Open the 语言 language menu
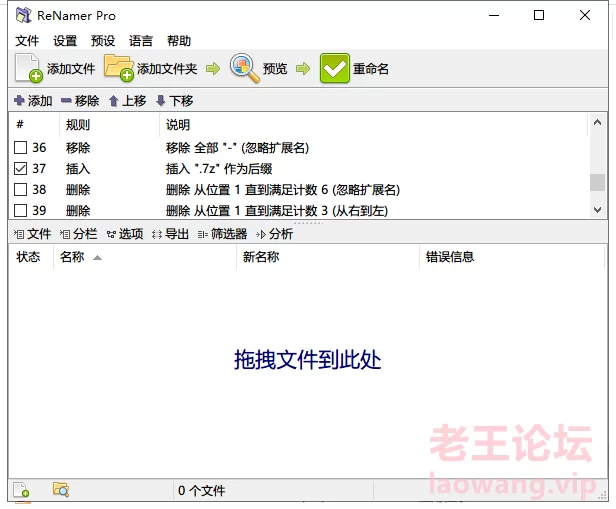 [141, 41]
